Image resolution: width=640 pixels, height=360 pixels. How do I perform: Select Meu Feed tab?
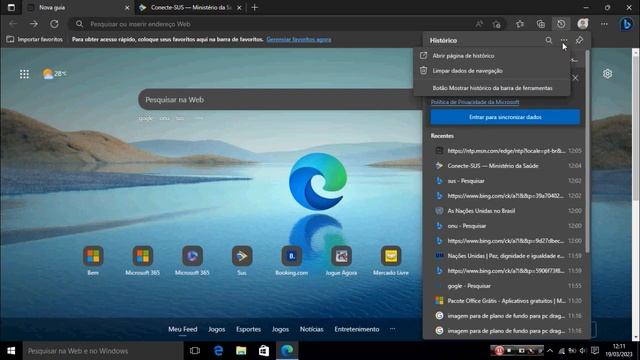point(182,329)
